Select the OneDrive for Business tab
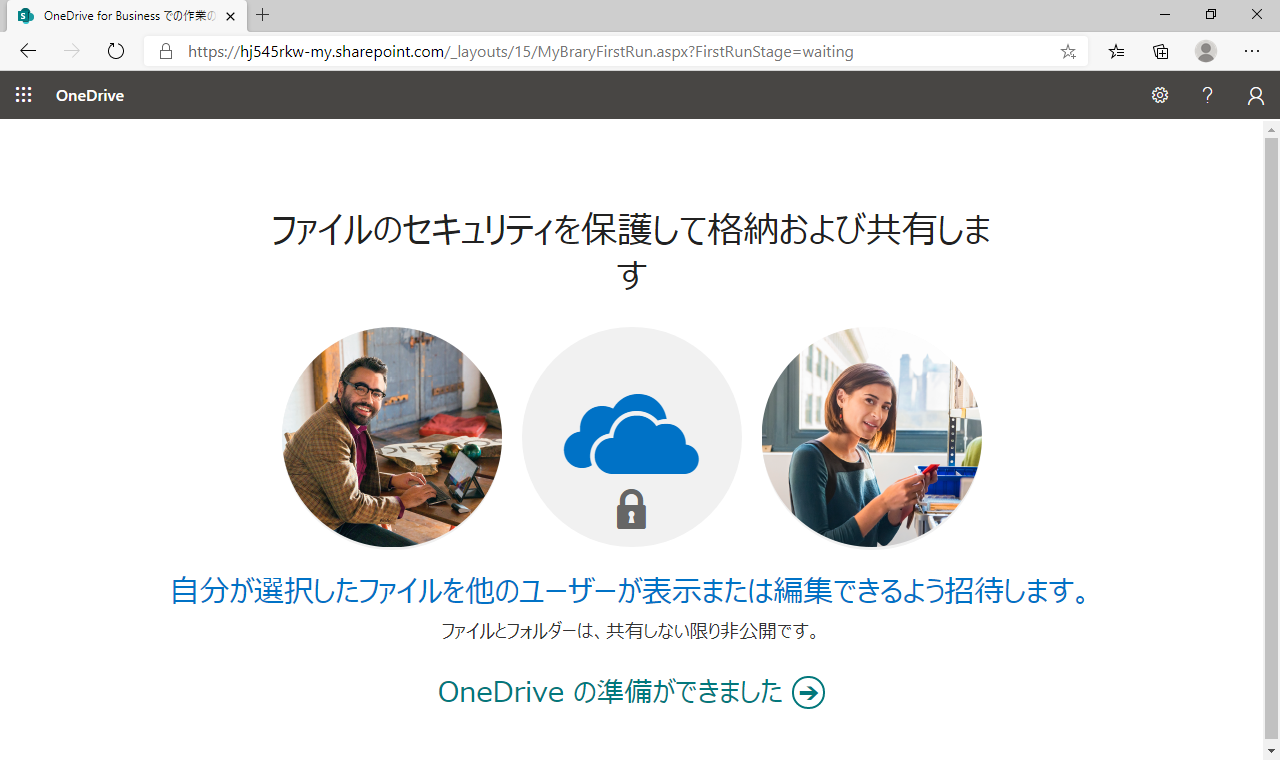The image size is (1280, 760). click(125, 16)
